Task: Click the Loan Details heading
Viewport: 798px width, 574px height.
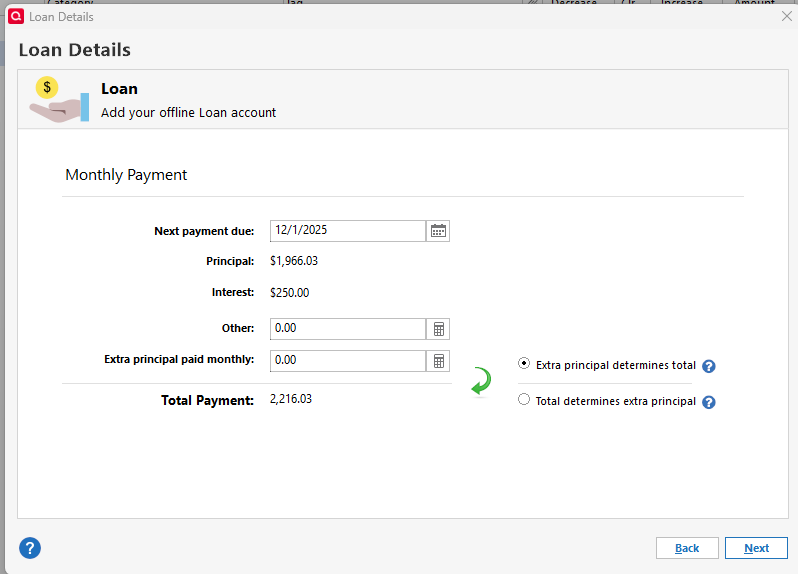Action: coord(75,50)
